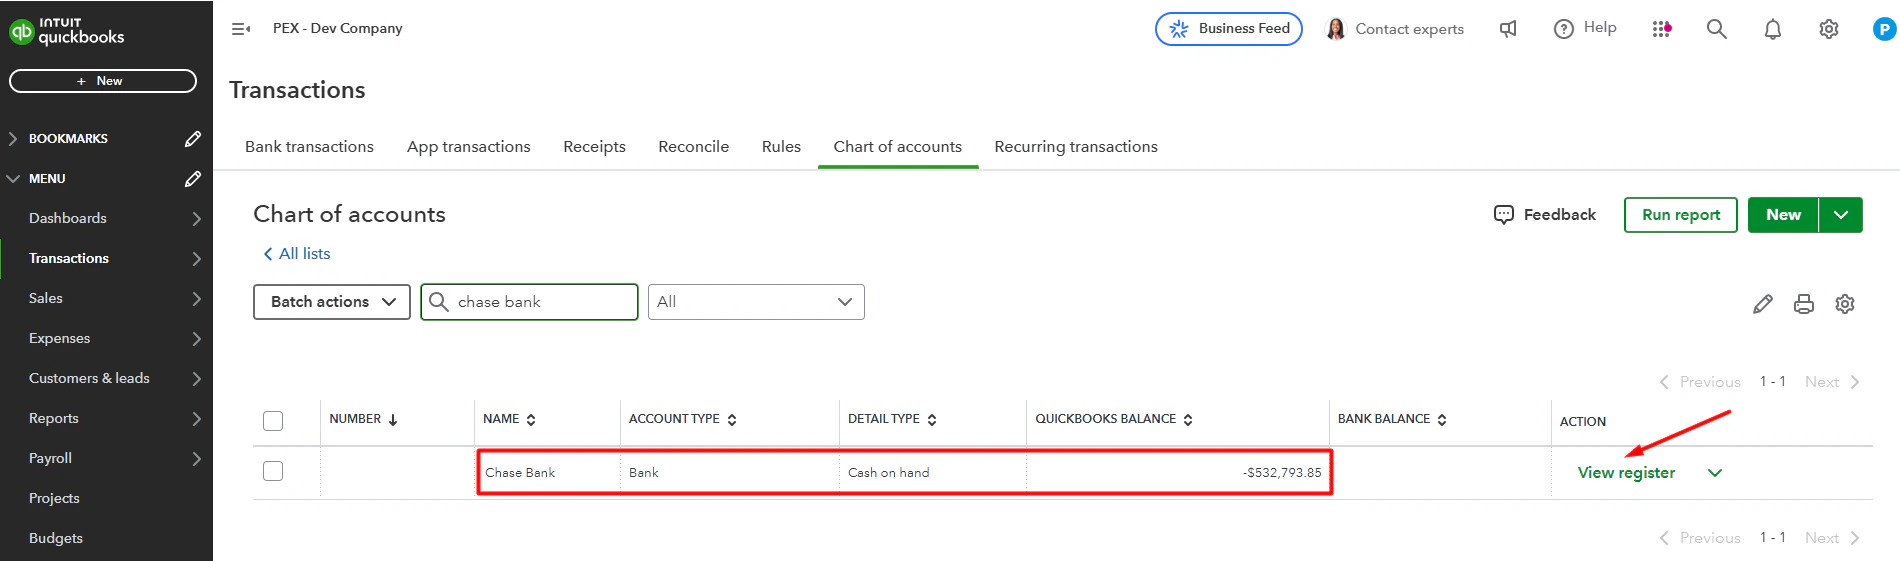Image resolution: width=1900 pixels, height=561 pixels.
Task: Open the notifications bell
Action: (x=1773, y=29)
